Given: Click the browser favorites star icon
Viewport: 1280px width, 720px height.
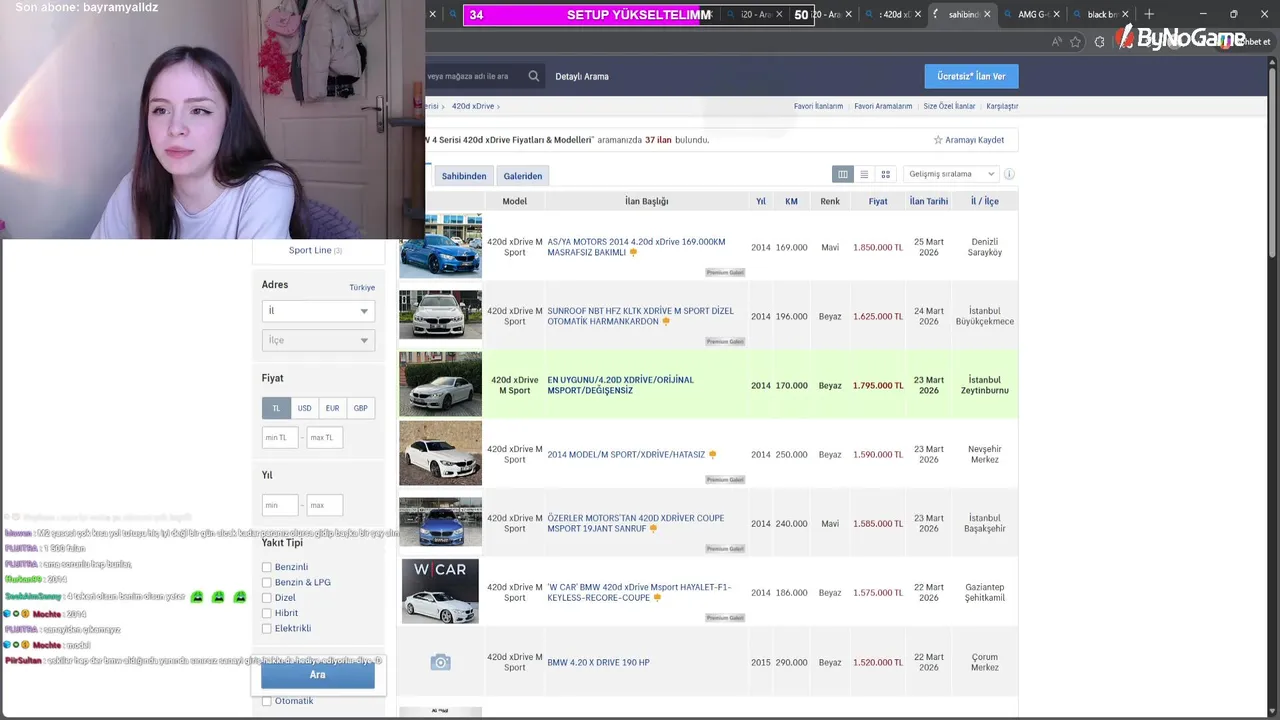Looking at the screenshot, I should [1076, 42].
